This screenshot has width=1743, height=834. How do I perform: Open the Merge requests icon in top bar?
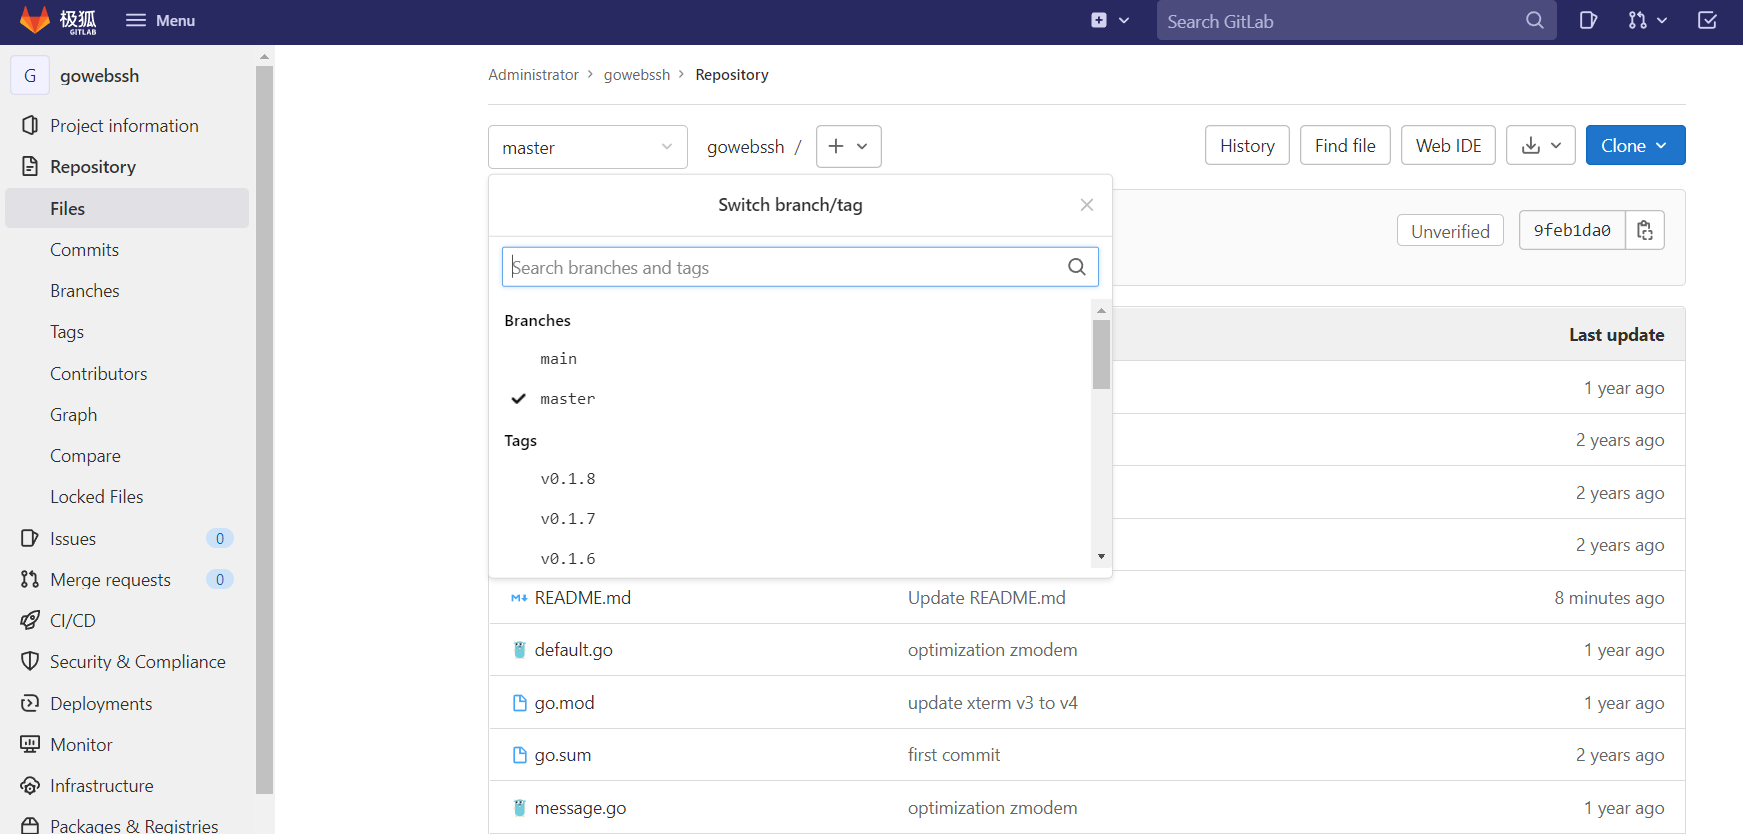[x=1647, y=20]
